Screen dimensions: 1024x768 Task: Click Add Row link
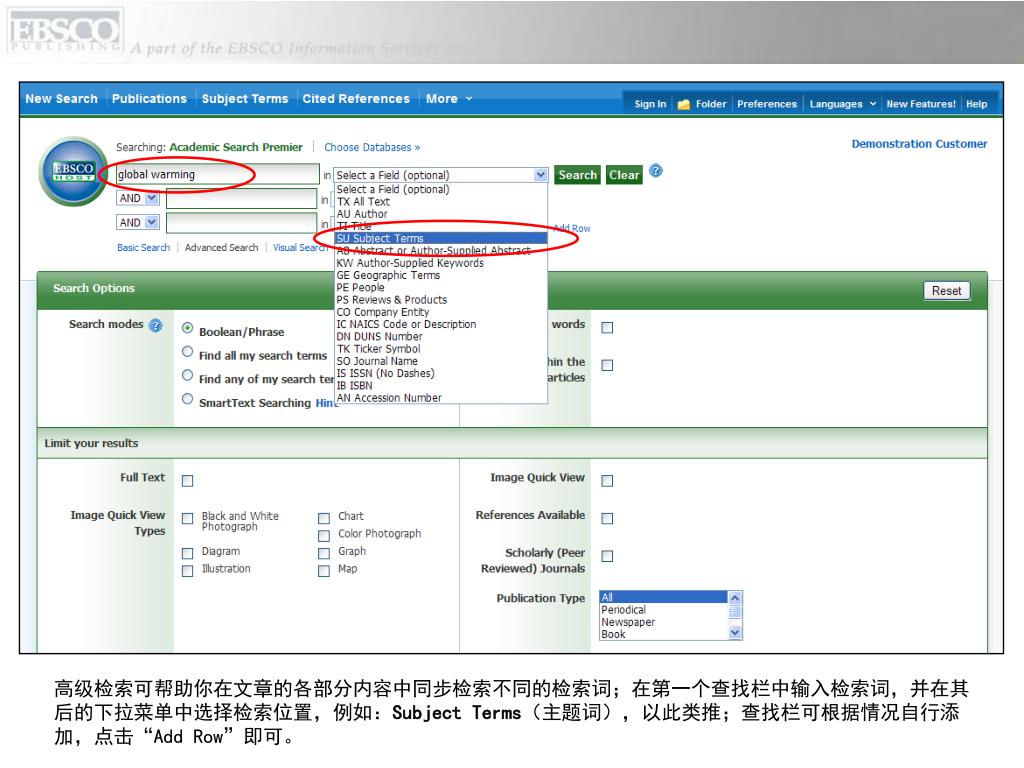(572, 228)
